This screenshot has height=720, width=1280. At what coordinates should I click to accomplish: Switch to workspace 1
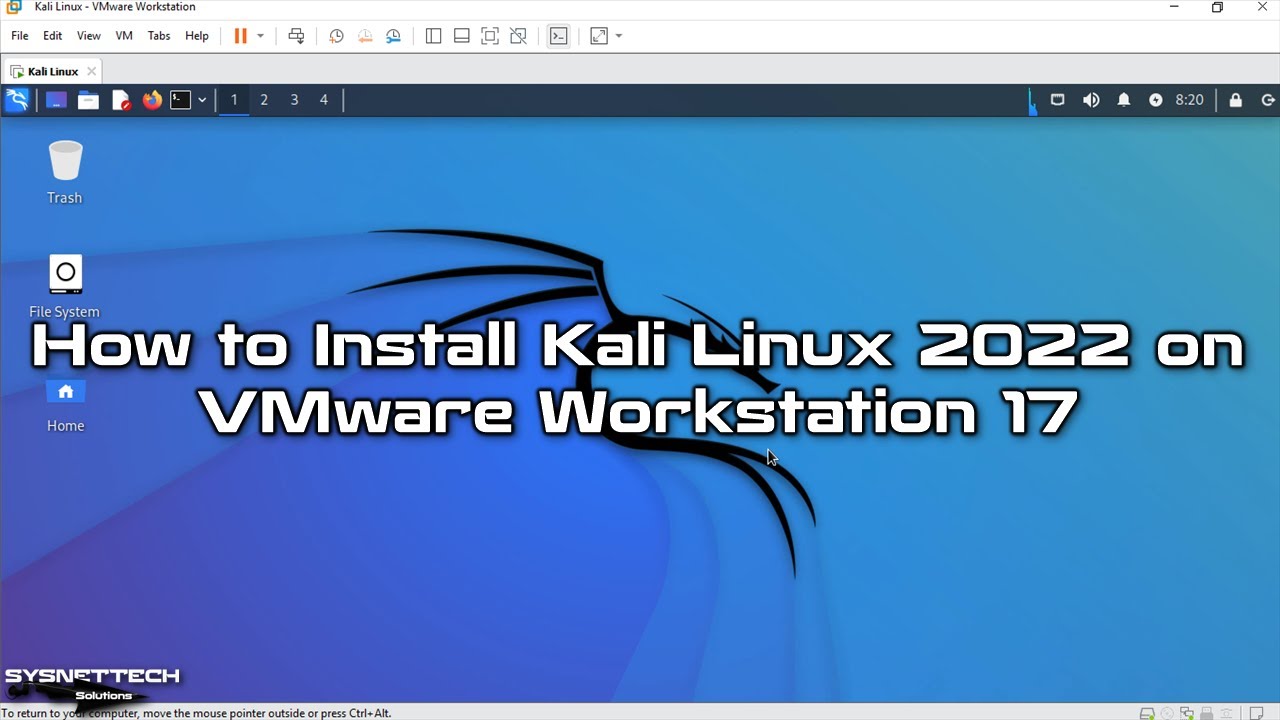click(234, 100)
